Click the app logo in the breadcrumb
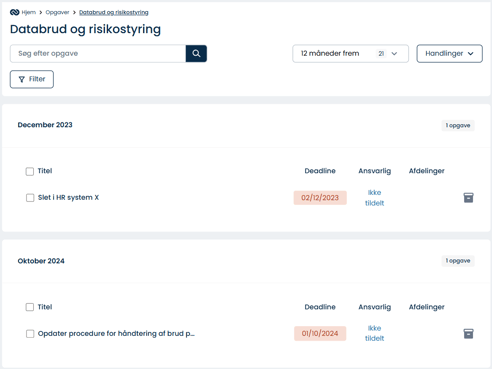 tap(15, 12)
